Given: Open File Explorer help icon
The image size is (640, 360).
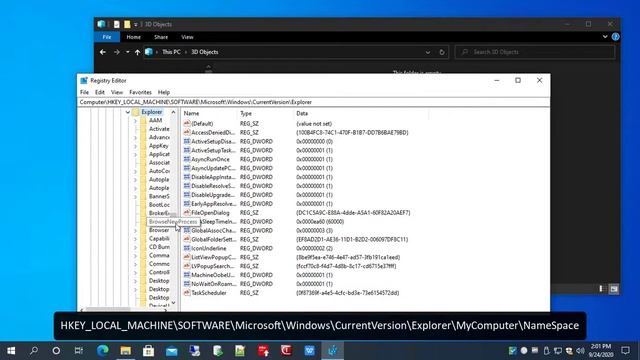Looking at the screenshot, I should (x=616, y=37).
